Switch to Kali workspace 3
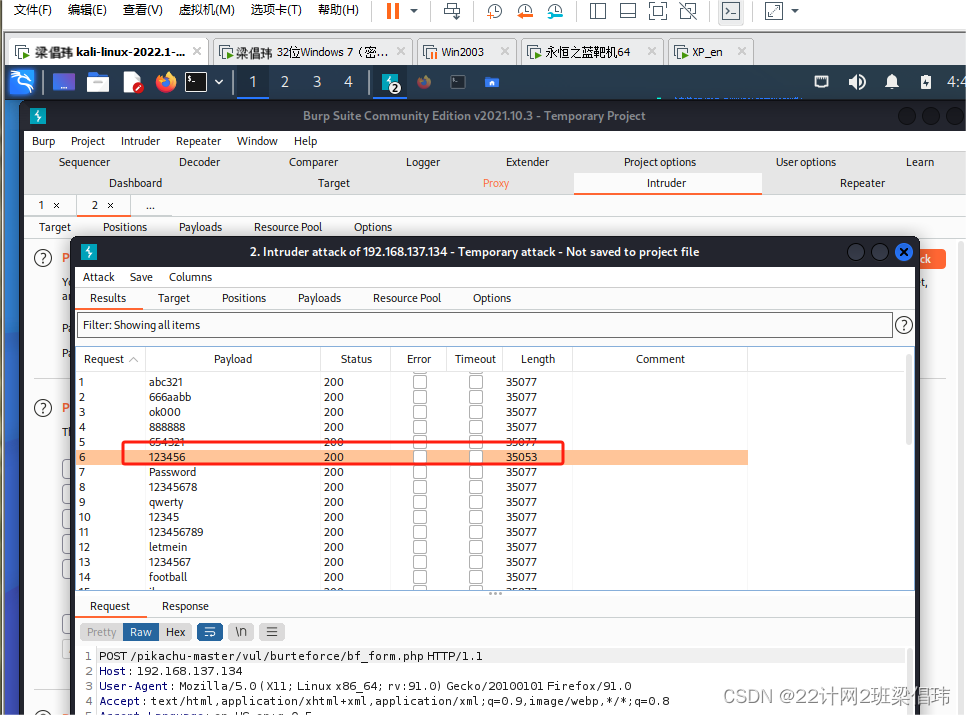This screenshot has width=966, height=715. [x=317, y=82]
